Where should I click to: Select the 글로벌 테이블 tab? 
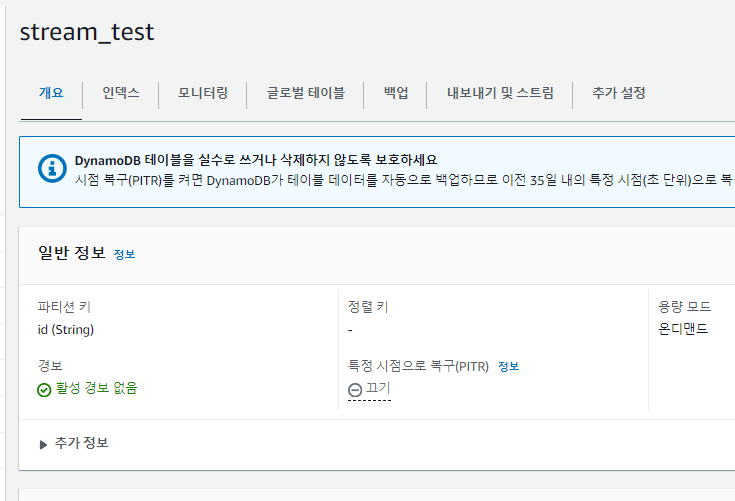pos(305,94)
